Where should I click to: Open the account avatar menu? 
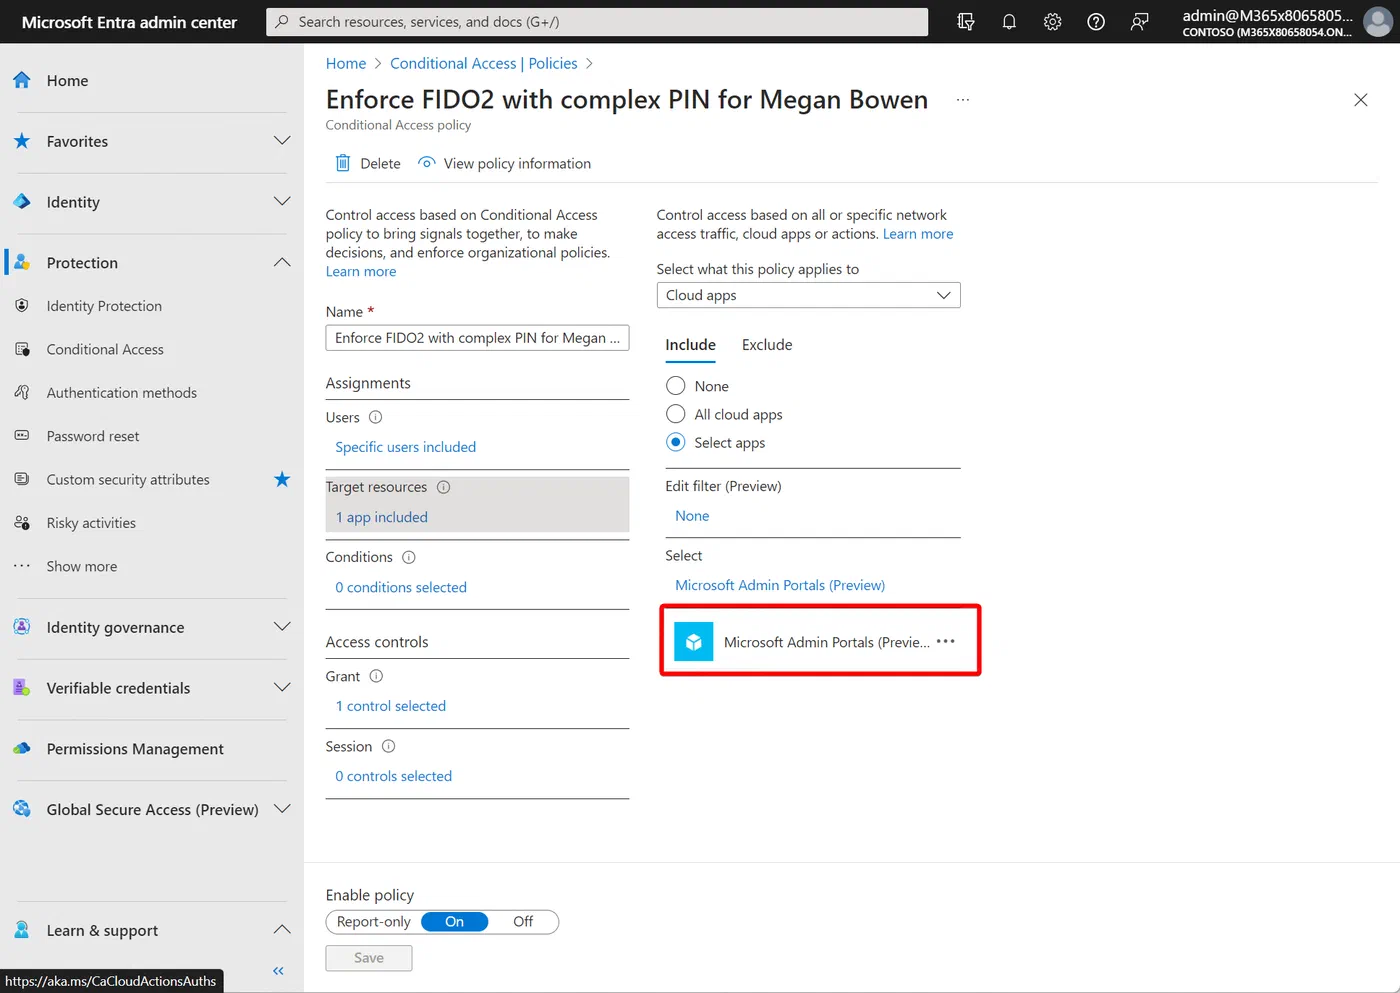point(1378,21)
